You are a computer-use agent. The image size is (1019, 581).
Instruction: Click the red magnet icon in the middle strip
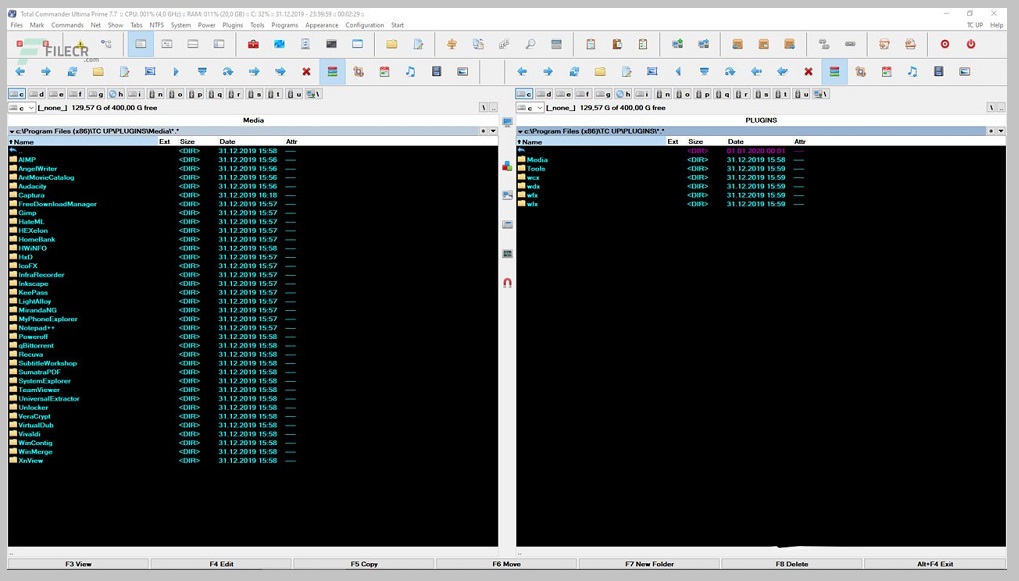click(x=508, y=283)
